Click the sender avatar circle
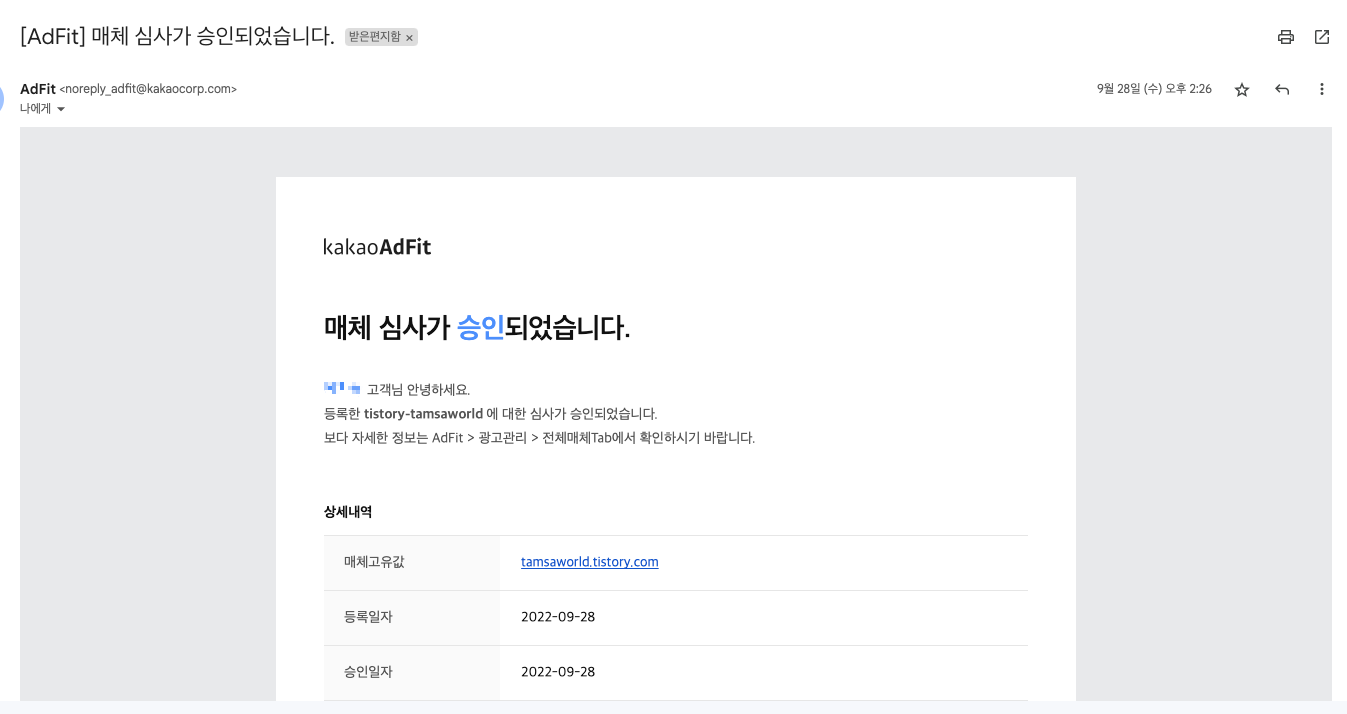Image resolution: width=1347 pixels, height=714 pixels. tap(2, 97)
